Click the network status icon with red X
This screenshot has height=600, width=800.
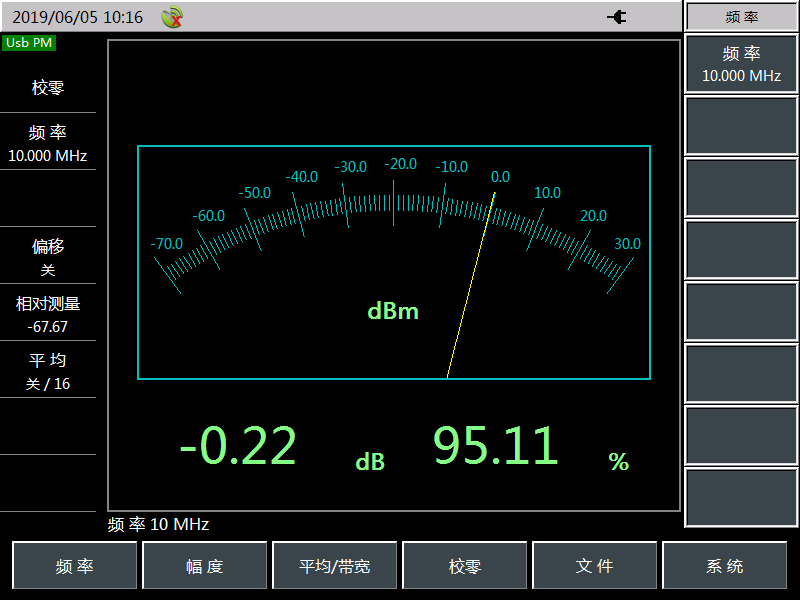click(170, 17)
